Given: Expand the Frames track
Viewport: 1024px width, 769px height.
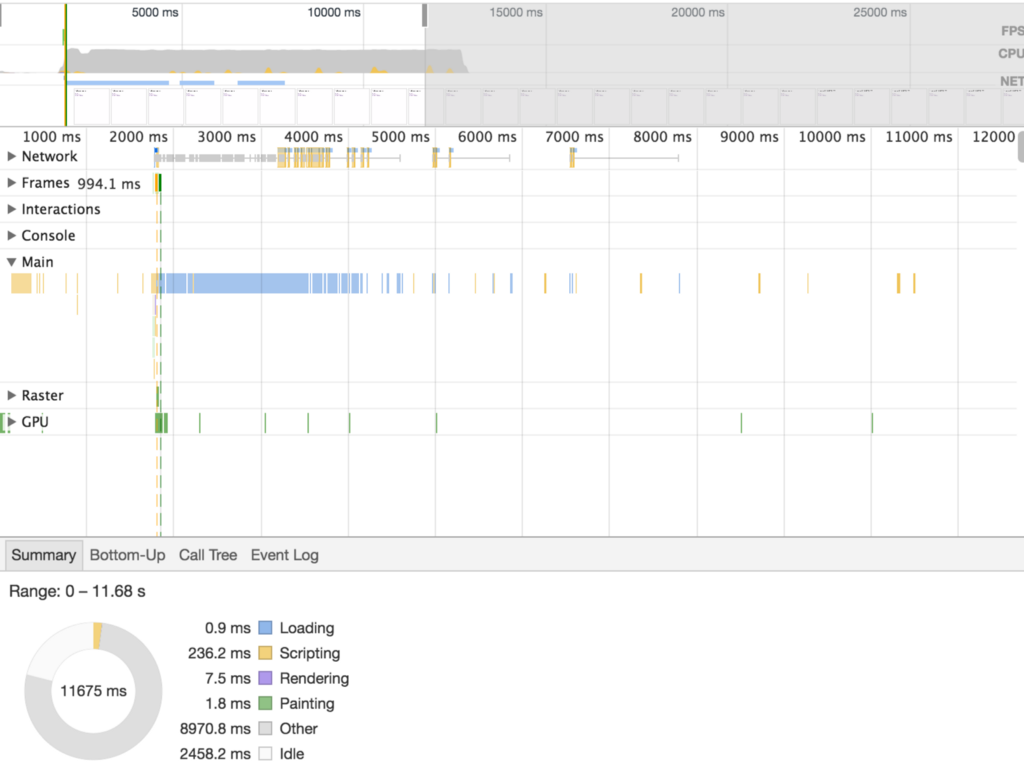Looking at the screenshot, I should (x=11, y=183).
